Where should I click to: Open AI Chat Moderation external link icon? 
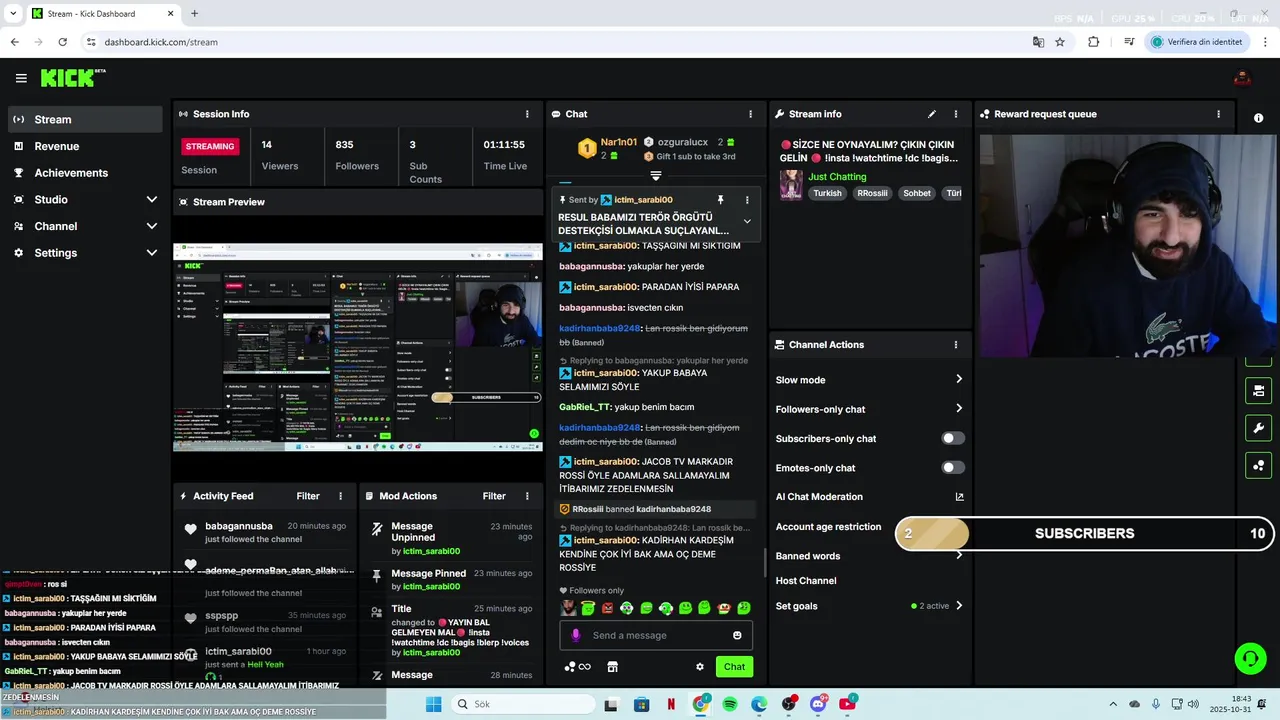click(959, 497)
